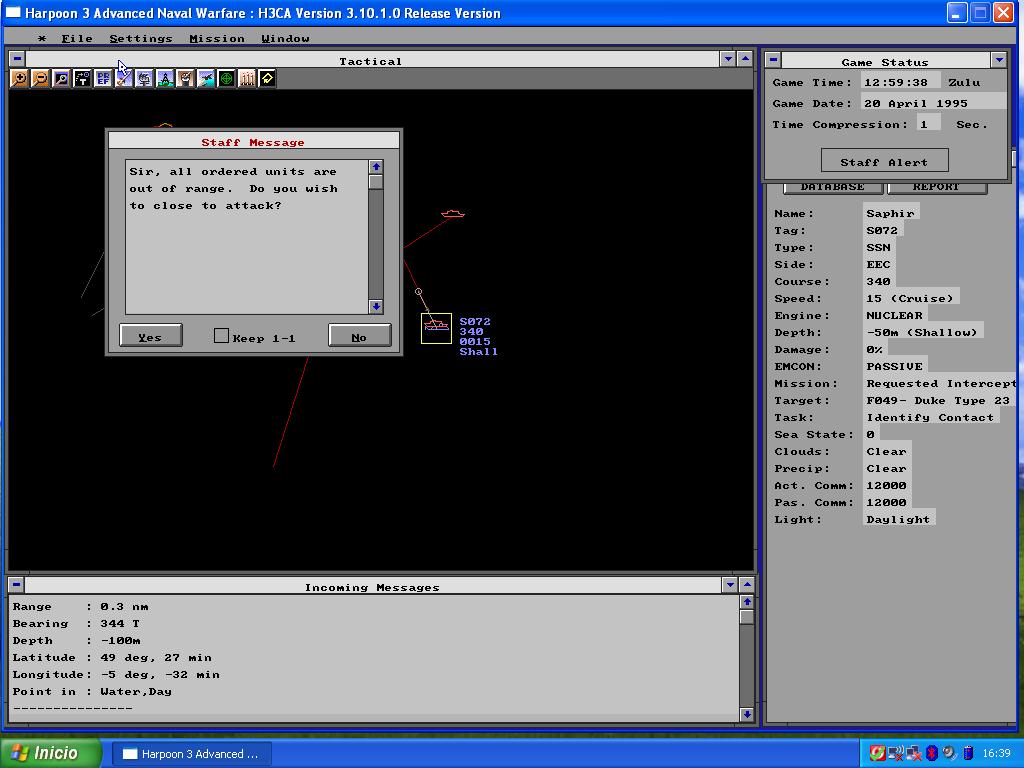Open the Incoming Messages dropdown arrow

(728, 586)
